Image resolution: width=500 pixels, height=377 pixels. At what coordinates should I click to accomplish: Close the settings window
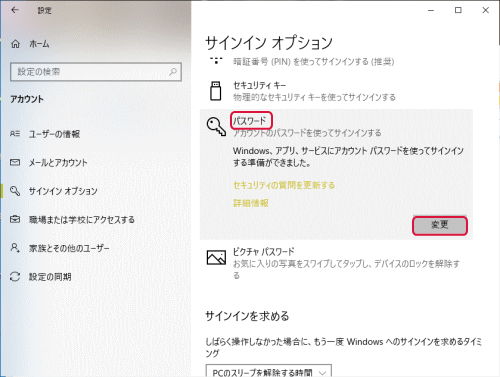[486, 10]
